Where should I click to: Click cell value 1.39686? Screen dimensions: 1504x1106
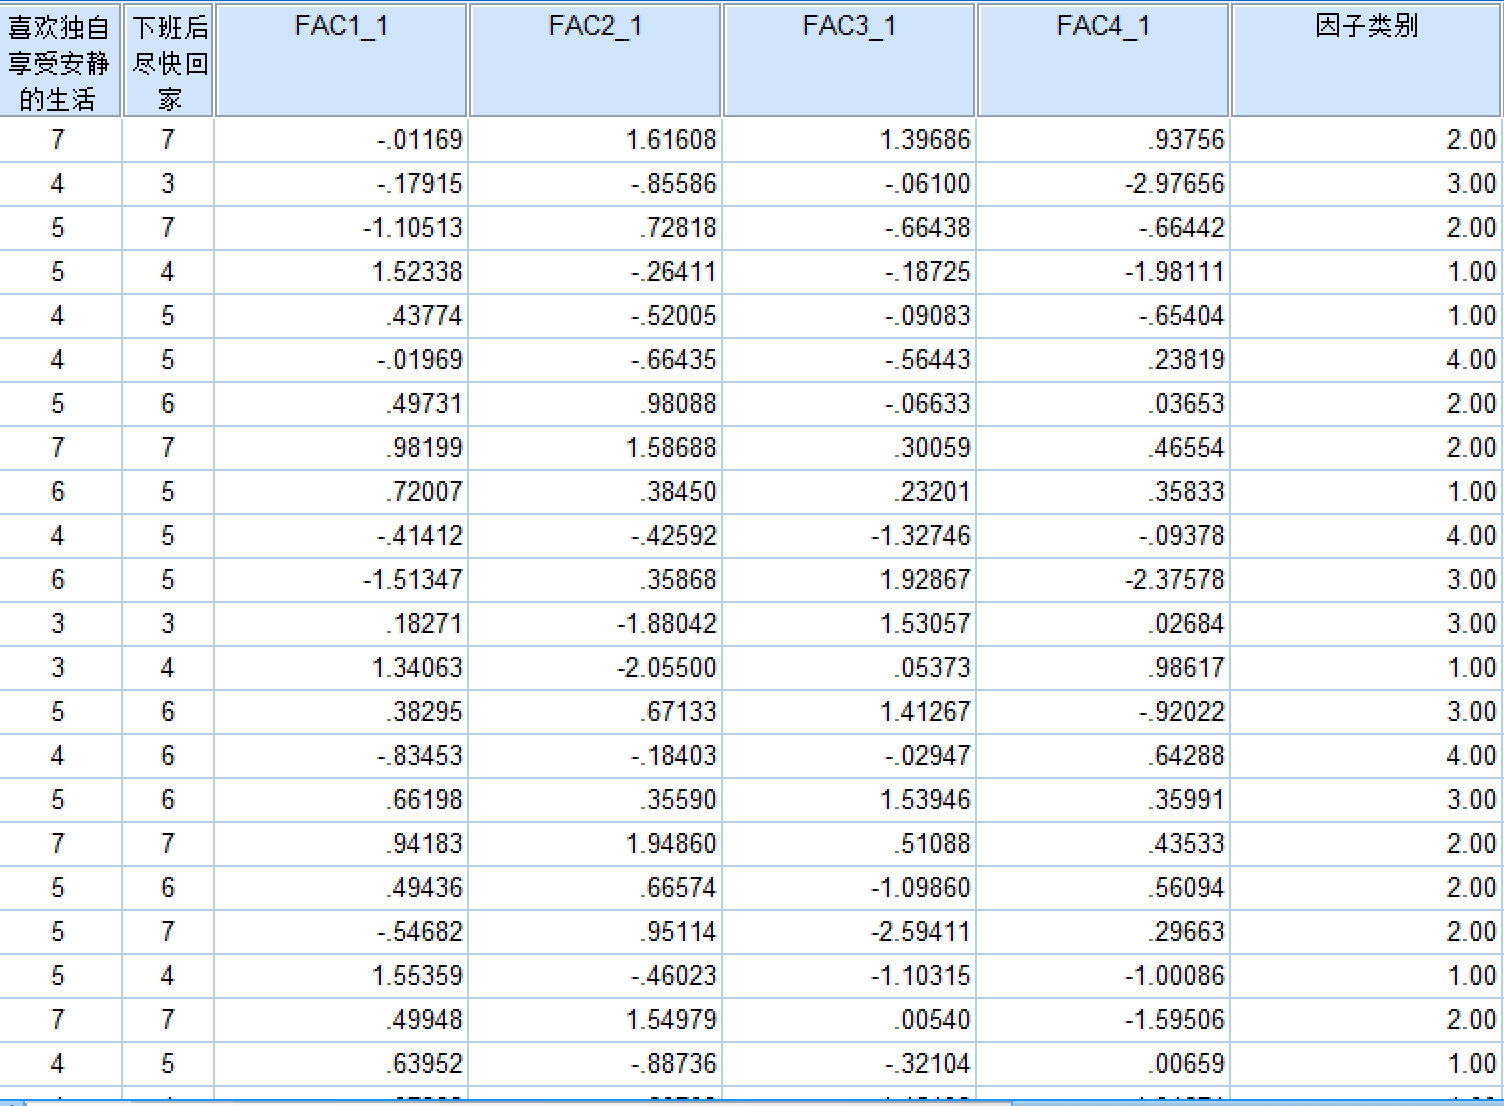[925, 140]
